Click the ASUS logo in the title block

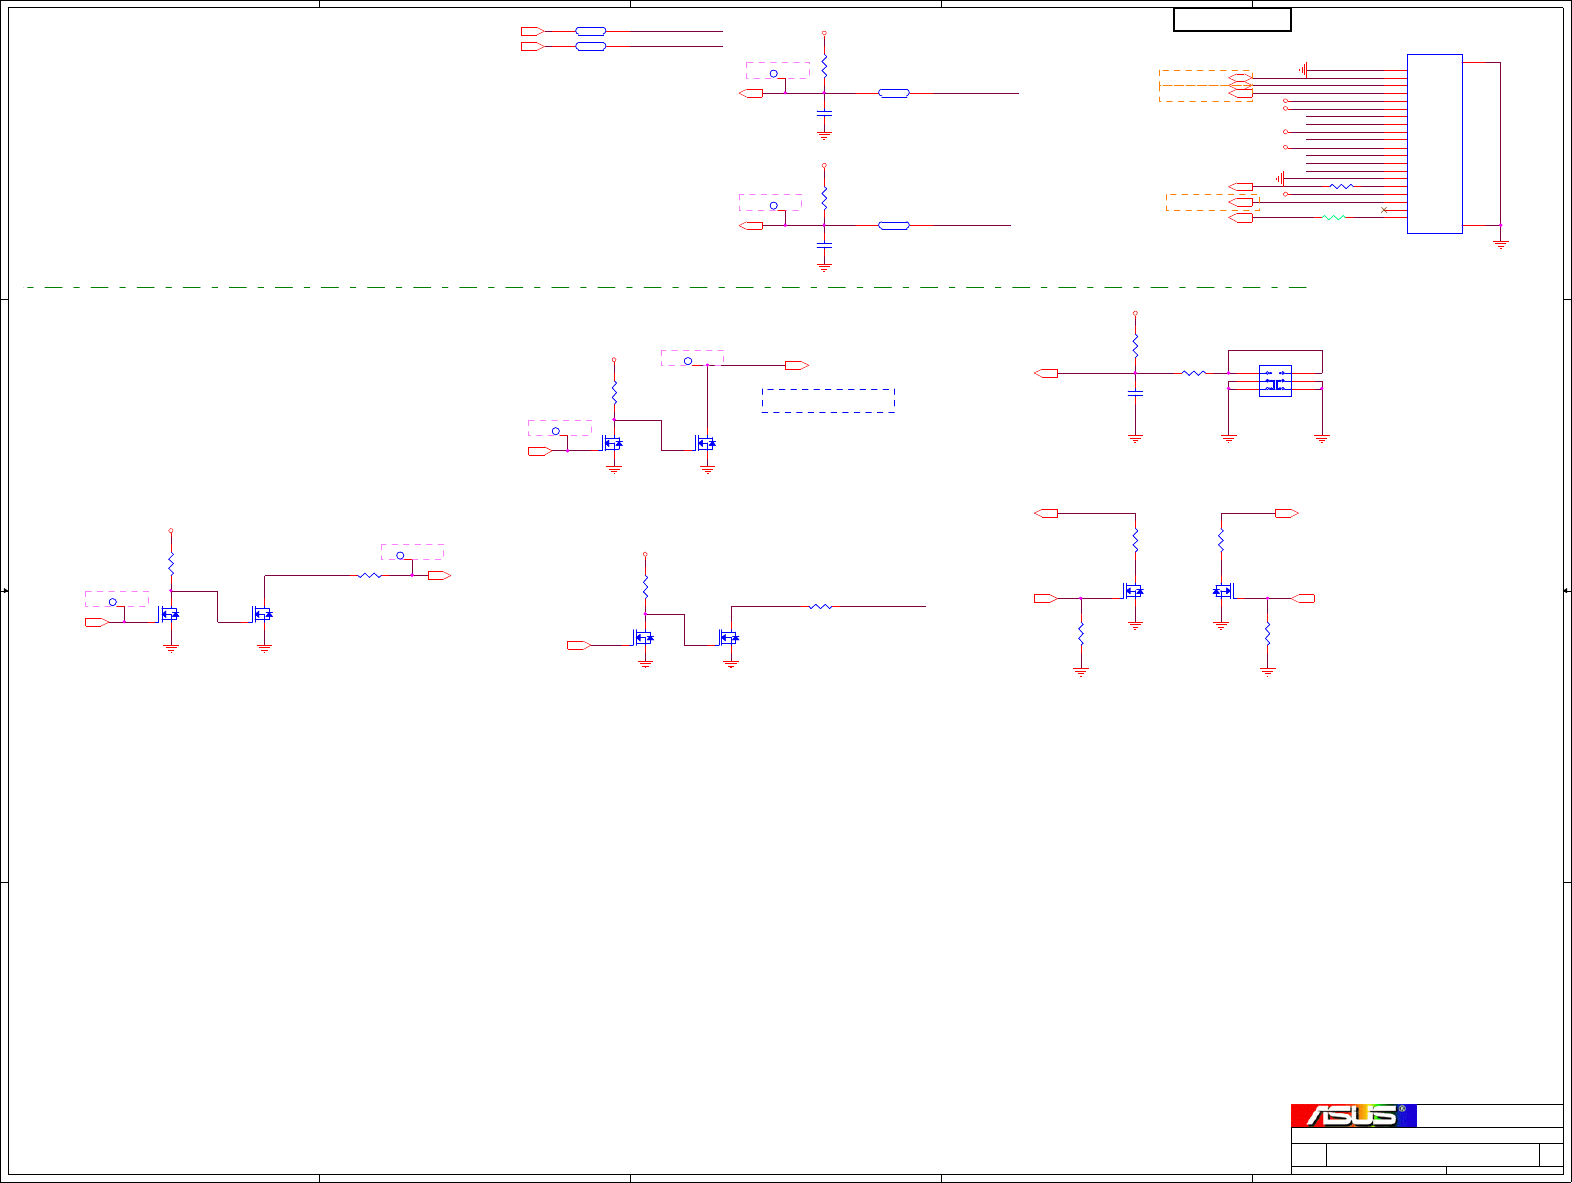click(1353, 1115)
